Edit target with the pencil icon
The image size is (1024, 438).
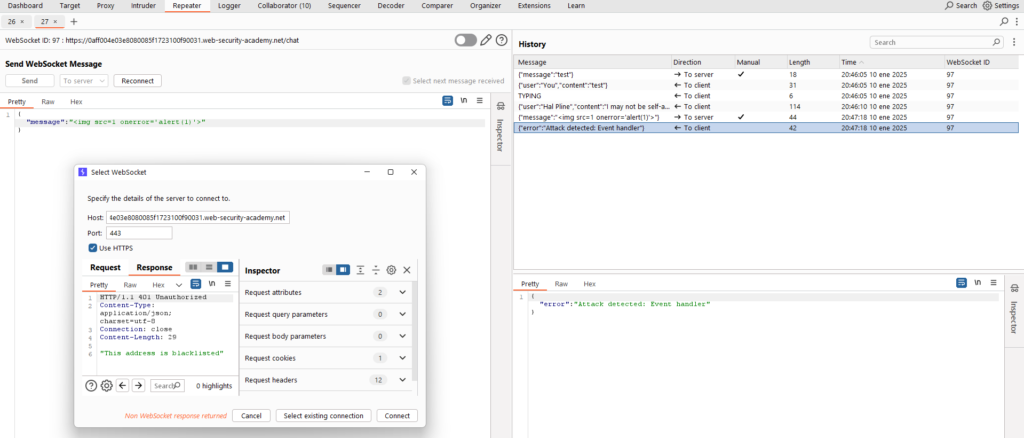pyautogui.click(x=485, y=40)
